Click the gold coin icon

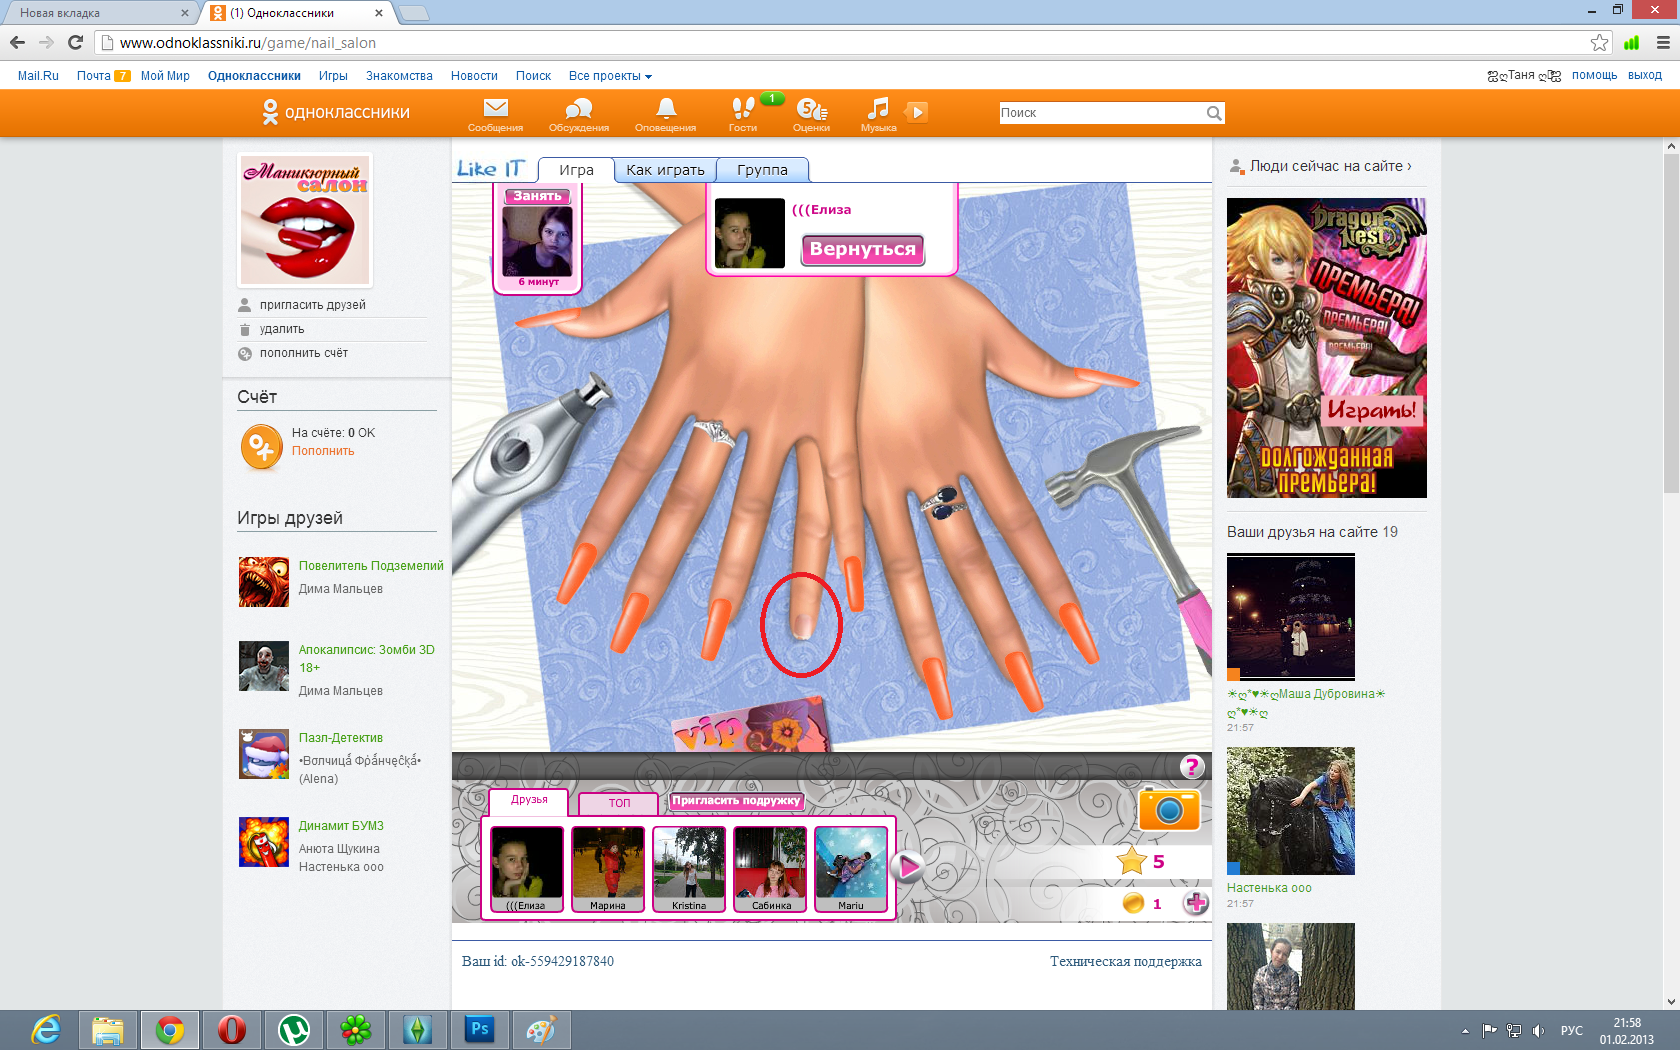coord(1133,903)
